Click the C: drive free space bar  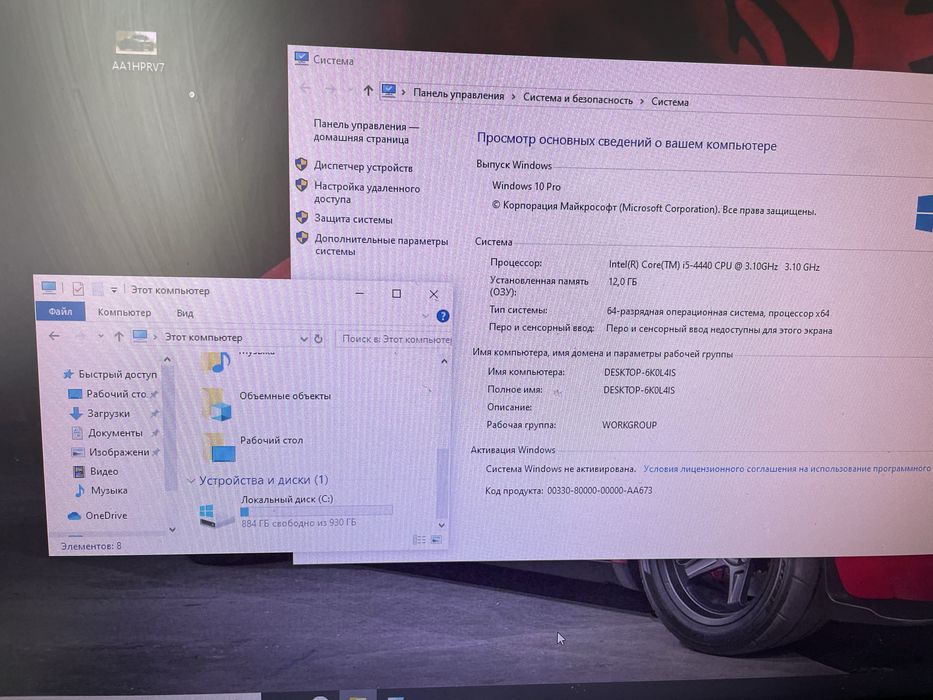coord(317,511)
